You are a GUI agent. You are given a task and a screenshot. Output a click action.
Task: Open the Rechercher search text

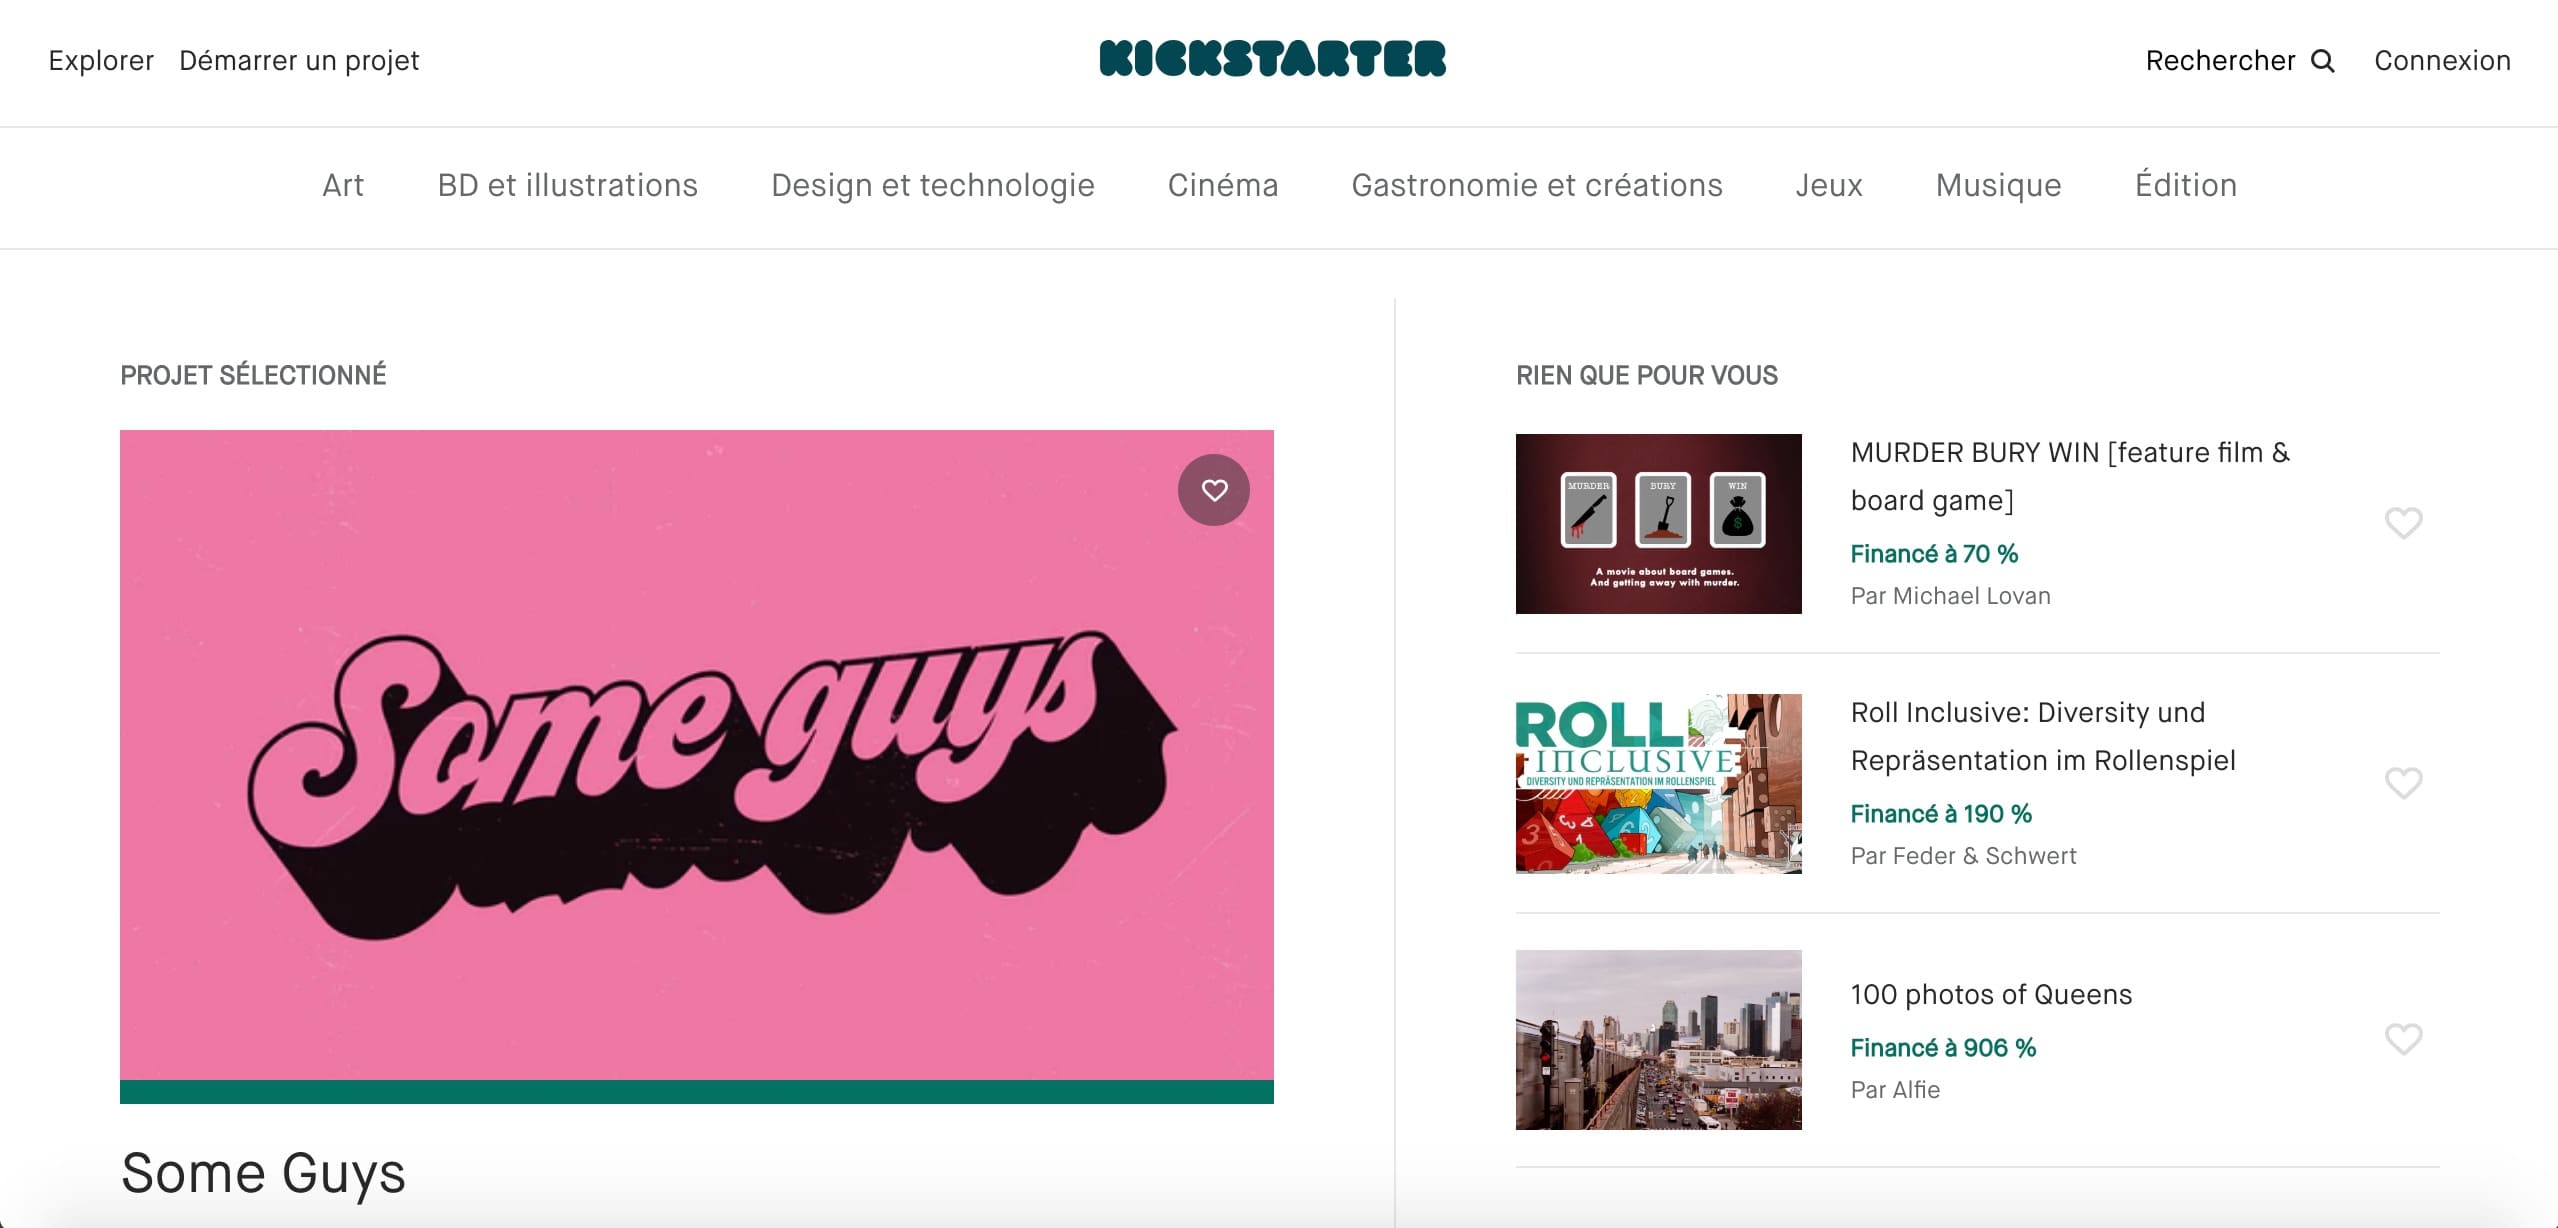point(2220,61)
